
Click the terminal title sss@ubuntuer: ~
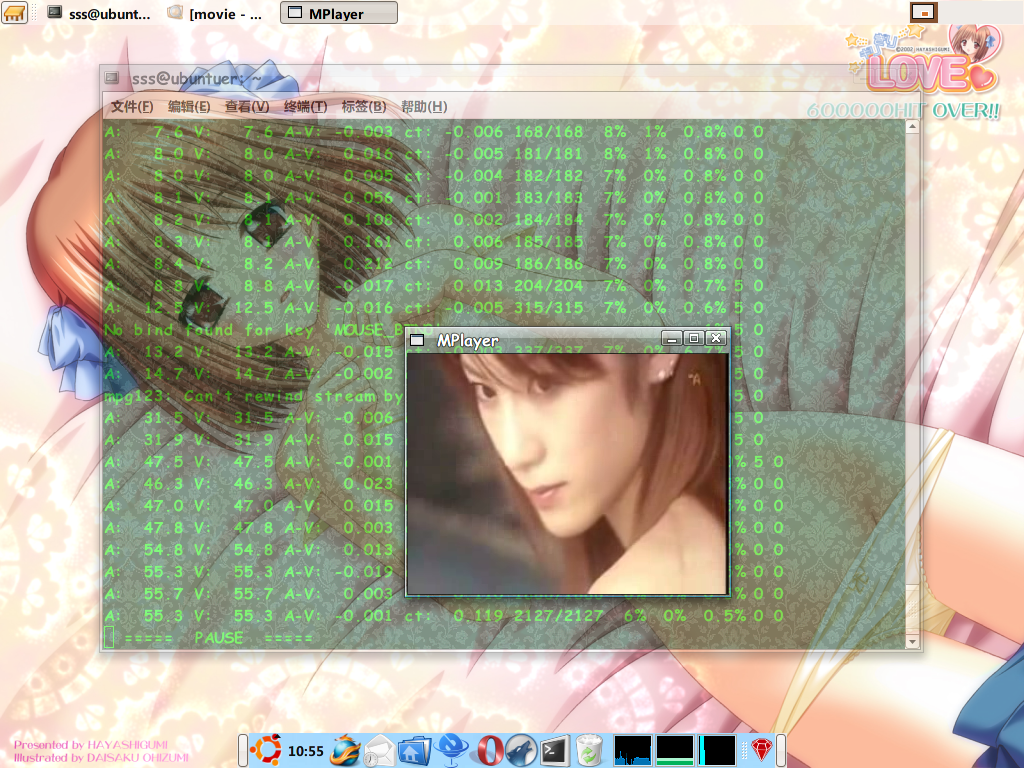click(x=197, y=78)
